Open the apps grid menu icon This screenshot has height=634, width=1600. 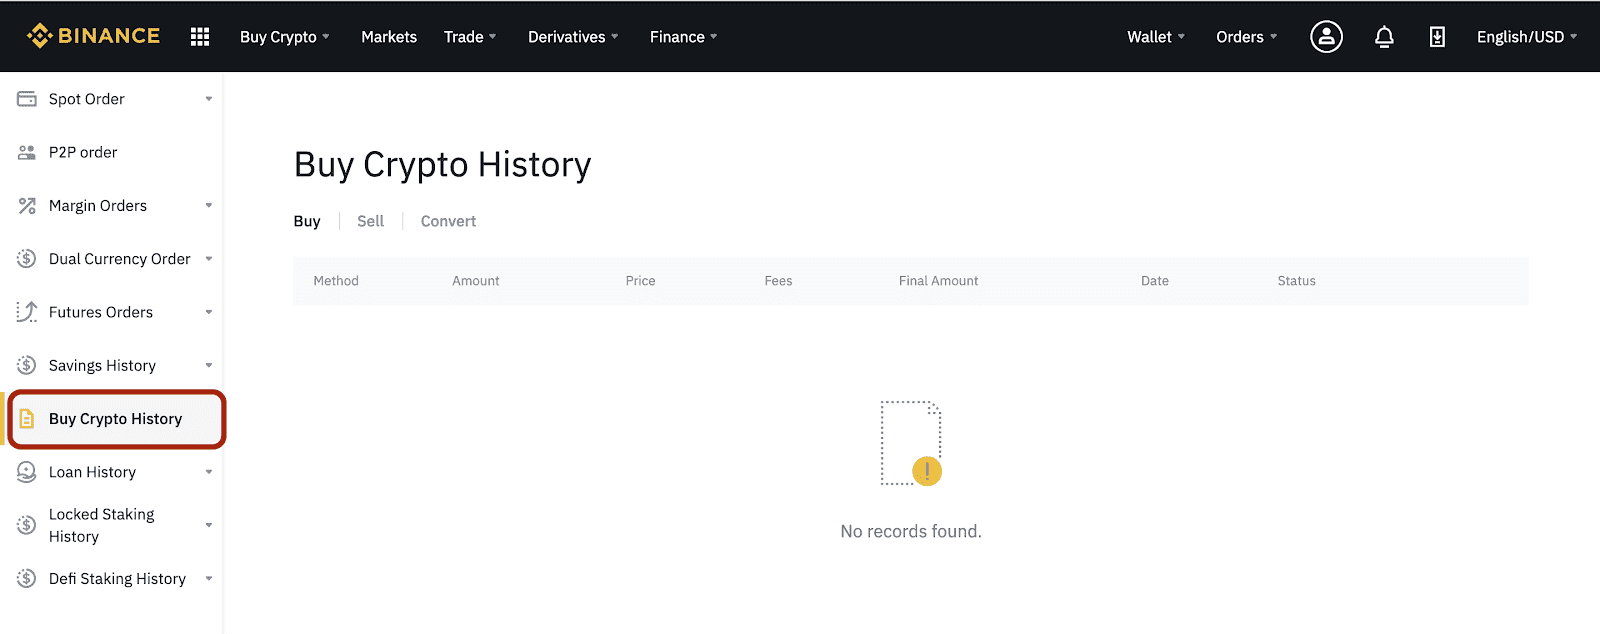(x=200, y=37)
